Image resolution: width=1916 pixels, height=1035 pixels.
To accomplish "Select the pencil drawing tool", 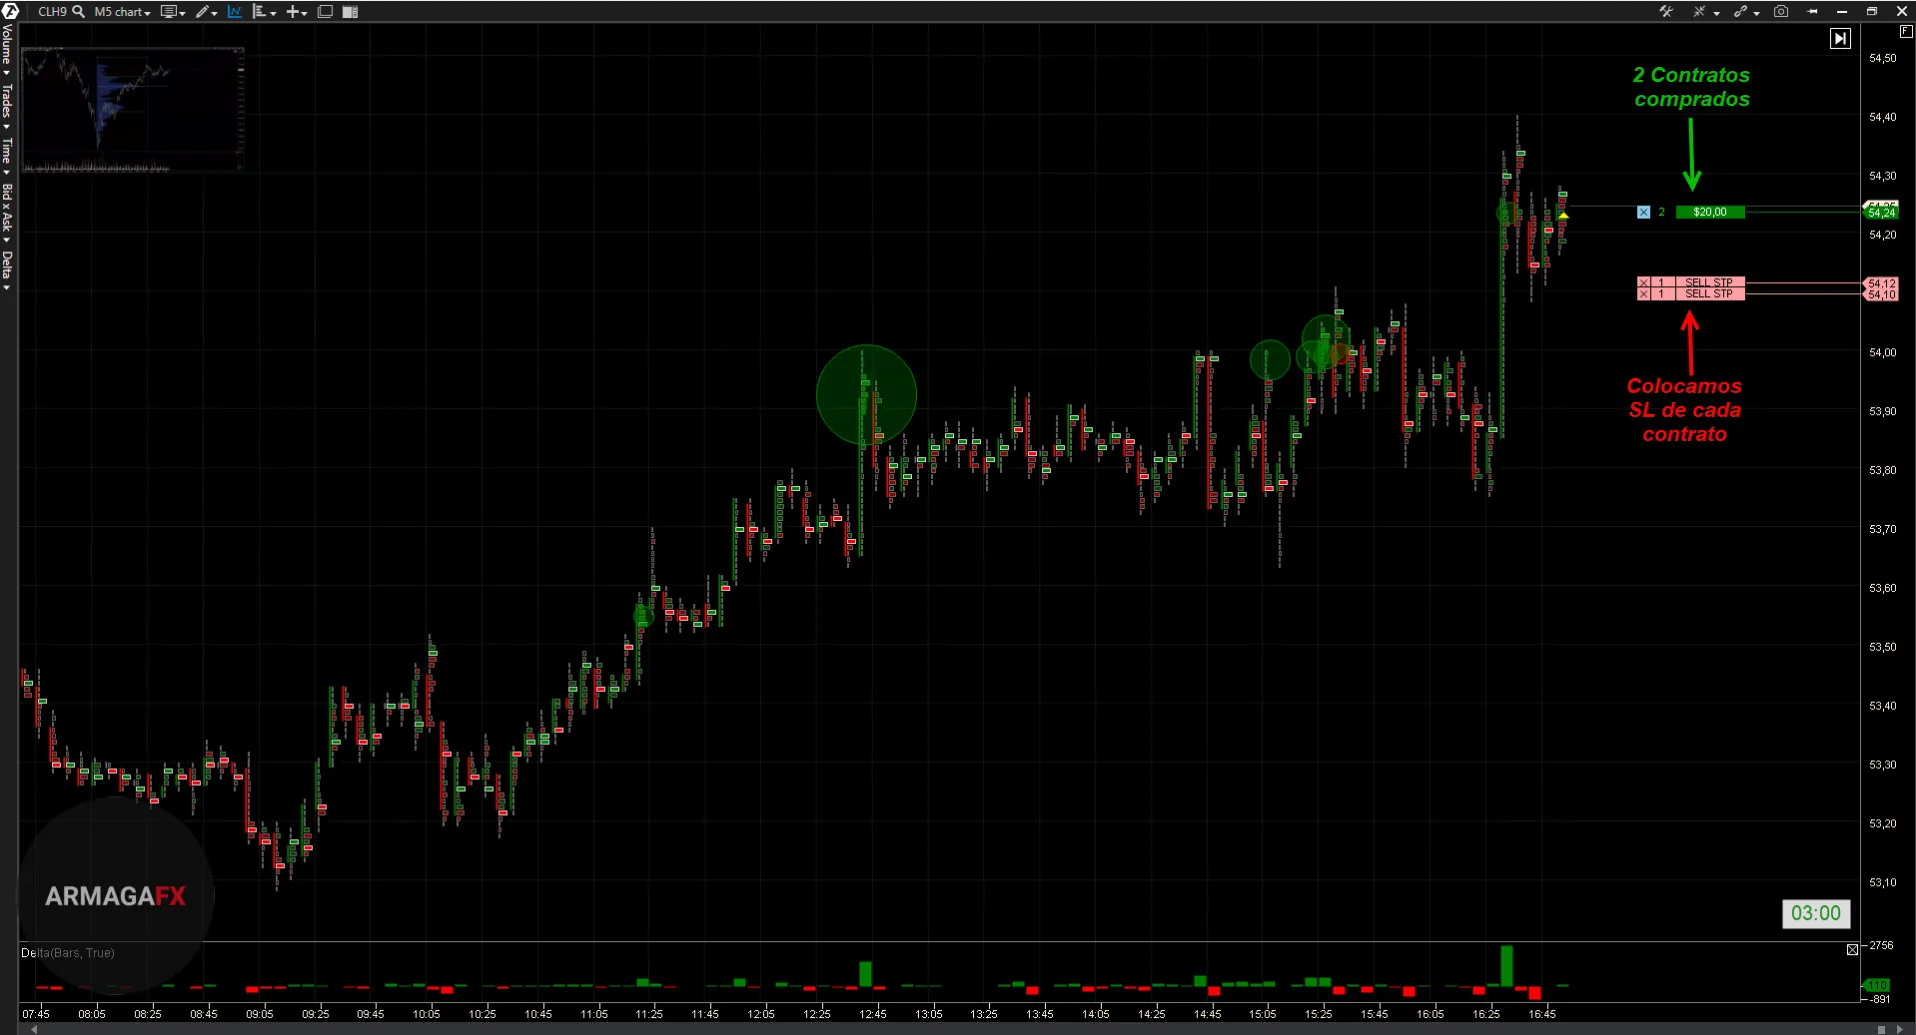I will [204, 12].
